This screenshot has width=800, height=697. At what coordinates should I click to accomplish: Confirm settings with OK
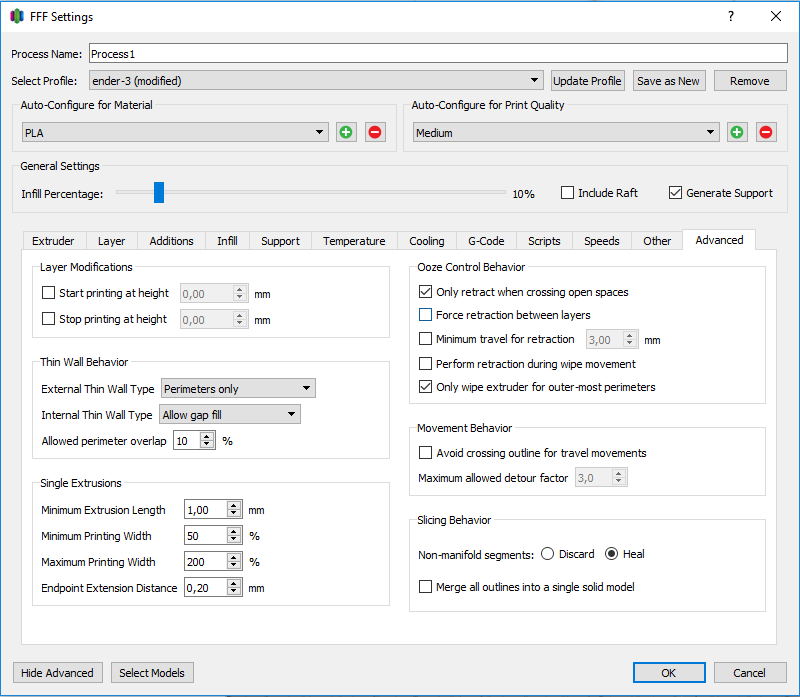click(669, 673)
